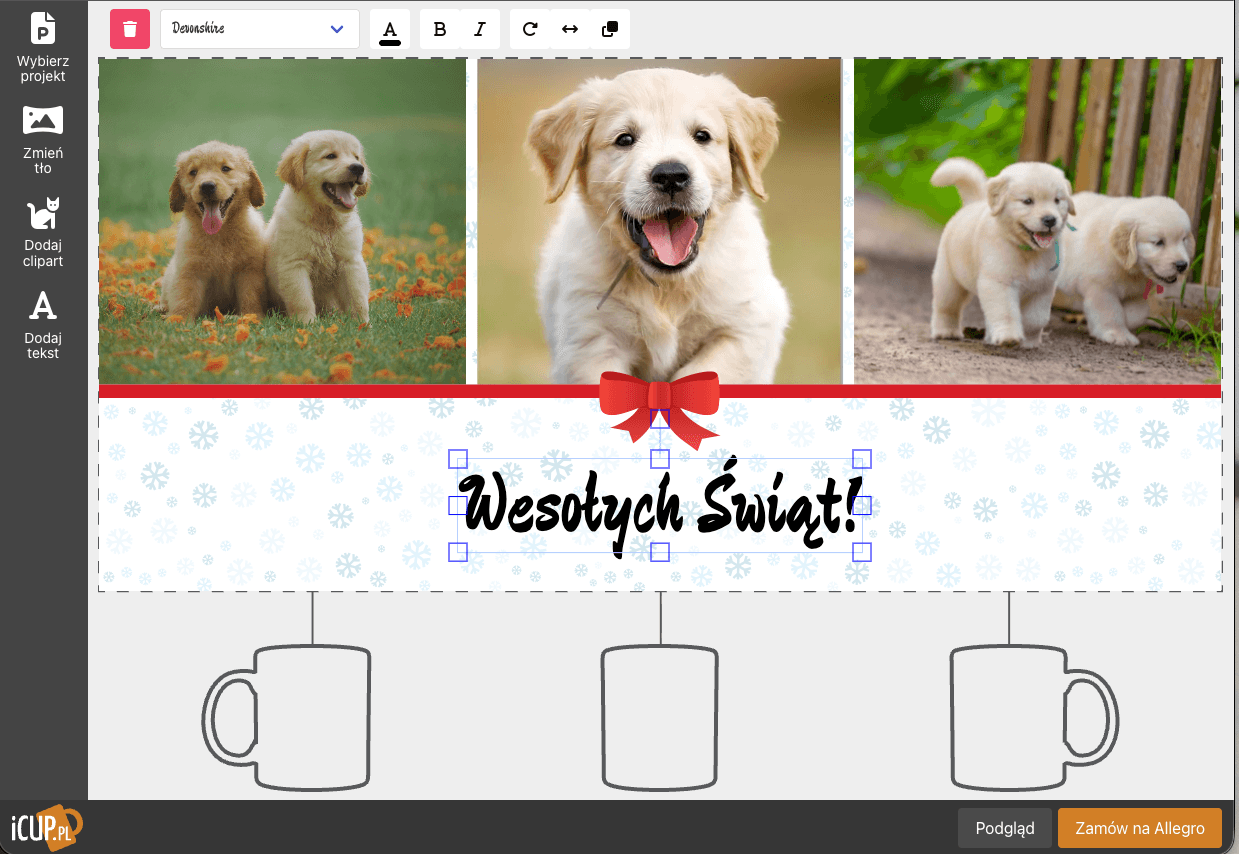The image size is (1239, 854).
Task: Duplicate the selected text layer
Action: click(x=610, y=29)
